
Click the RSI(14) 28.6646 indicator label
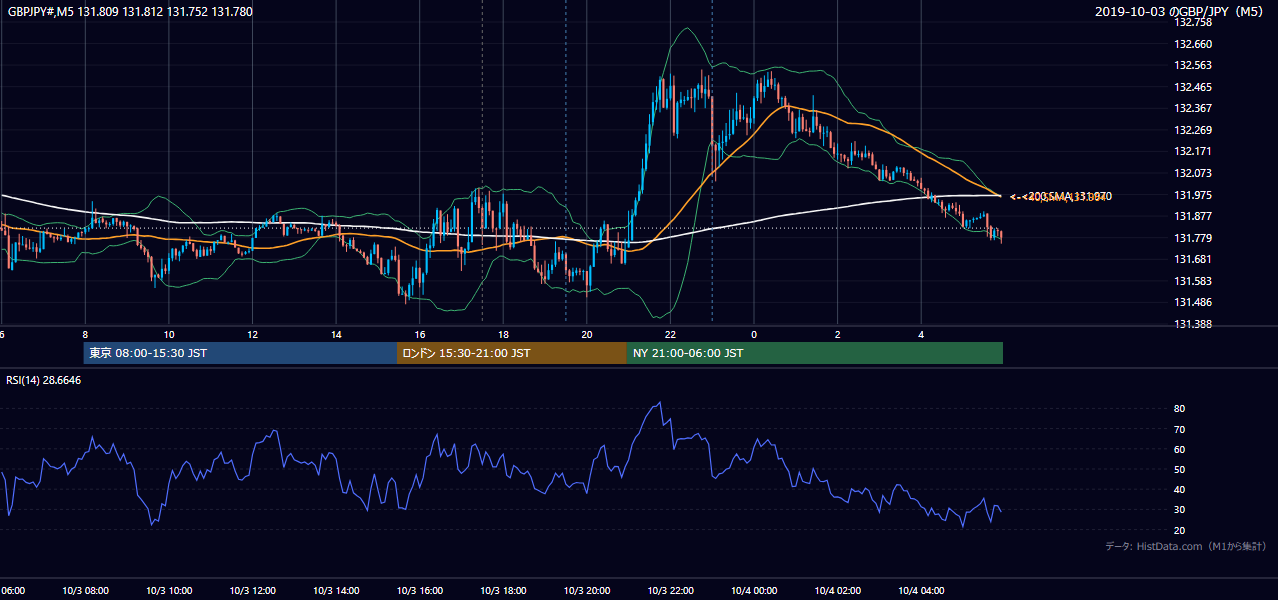point(44,380)
